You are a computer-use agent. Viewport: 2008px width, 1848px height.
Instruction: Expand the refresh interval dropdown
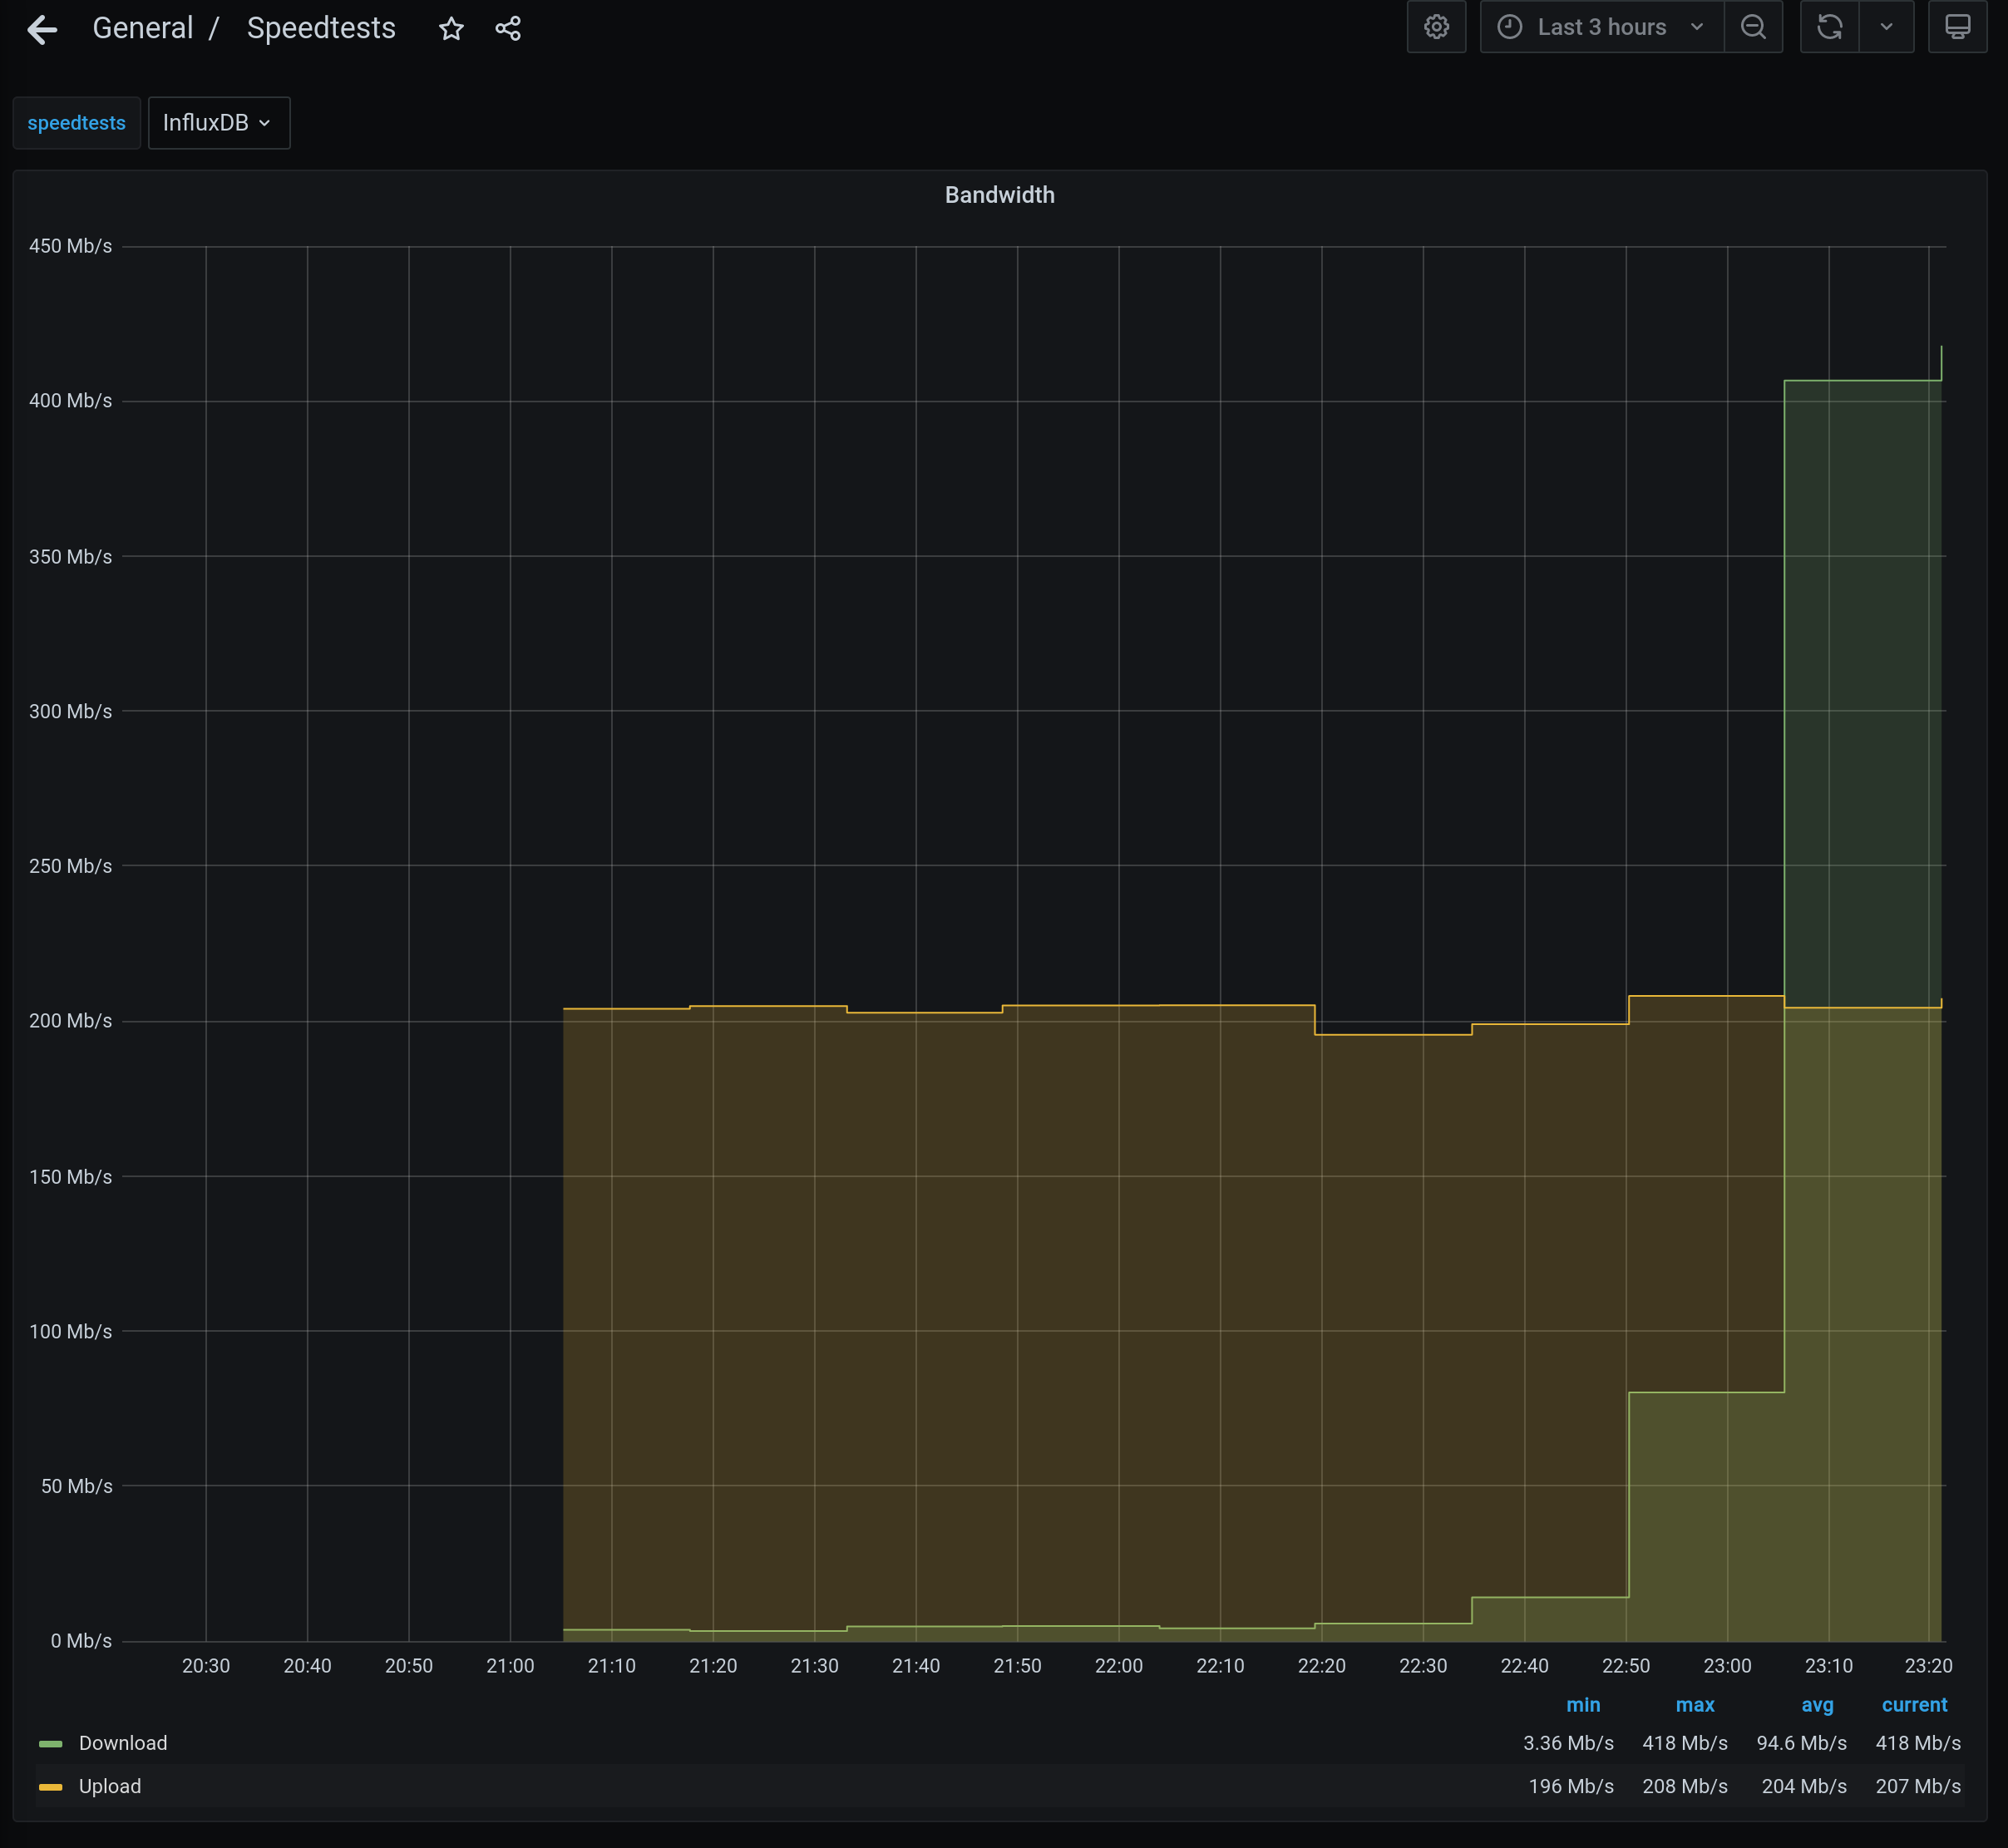1886,27
